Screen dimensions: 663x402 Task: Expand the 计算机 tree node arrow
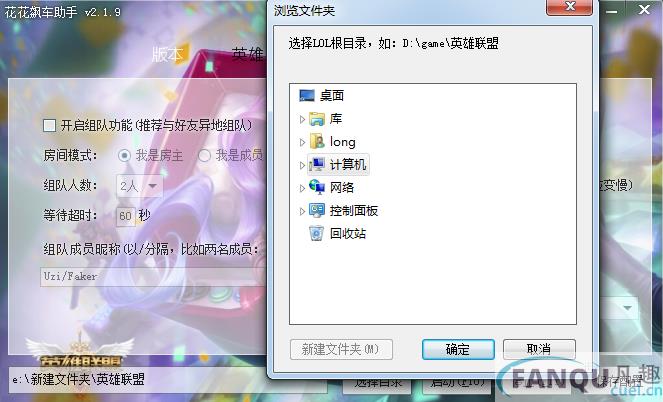(x=302, y=165)
